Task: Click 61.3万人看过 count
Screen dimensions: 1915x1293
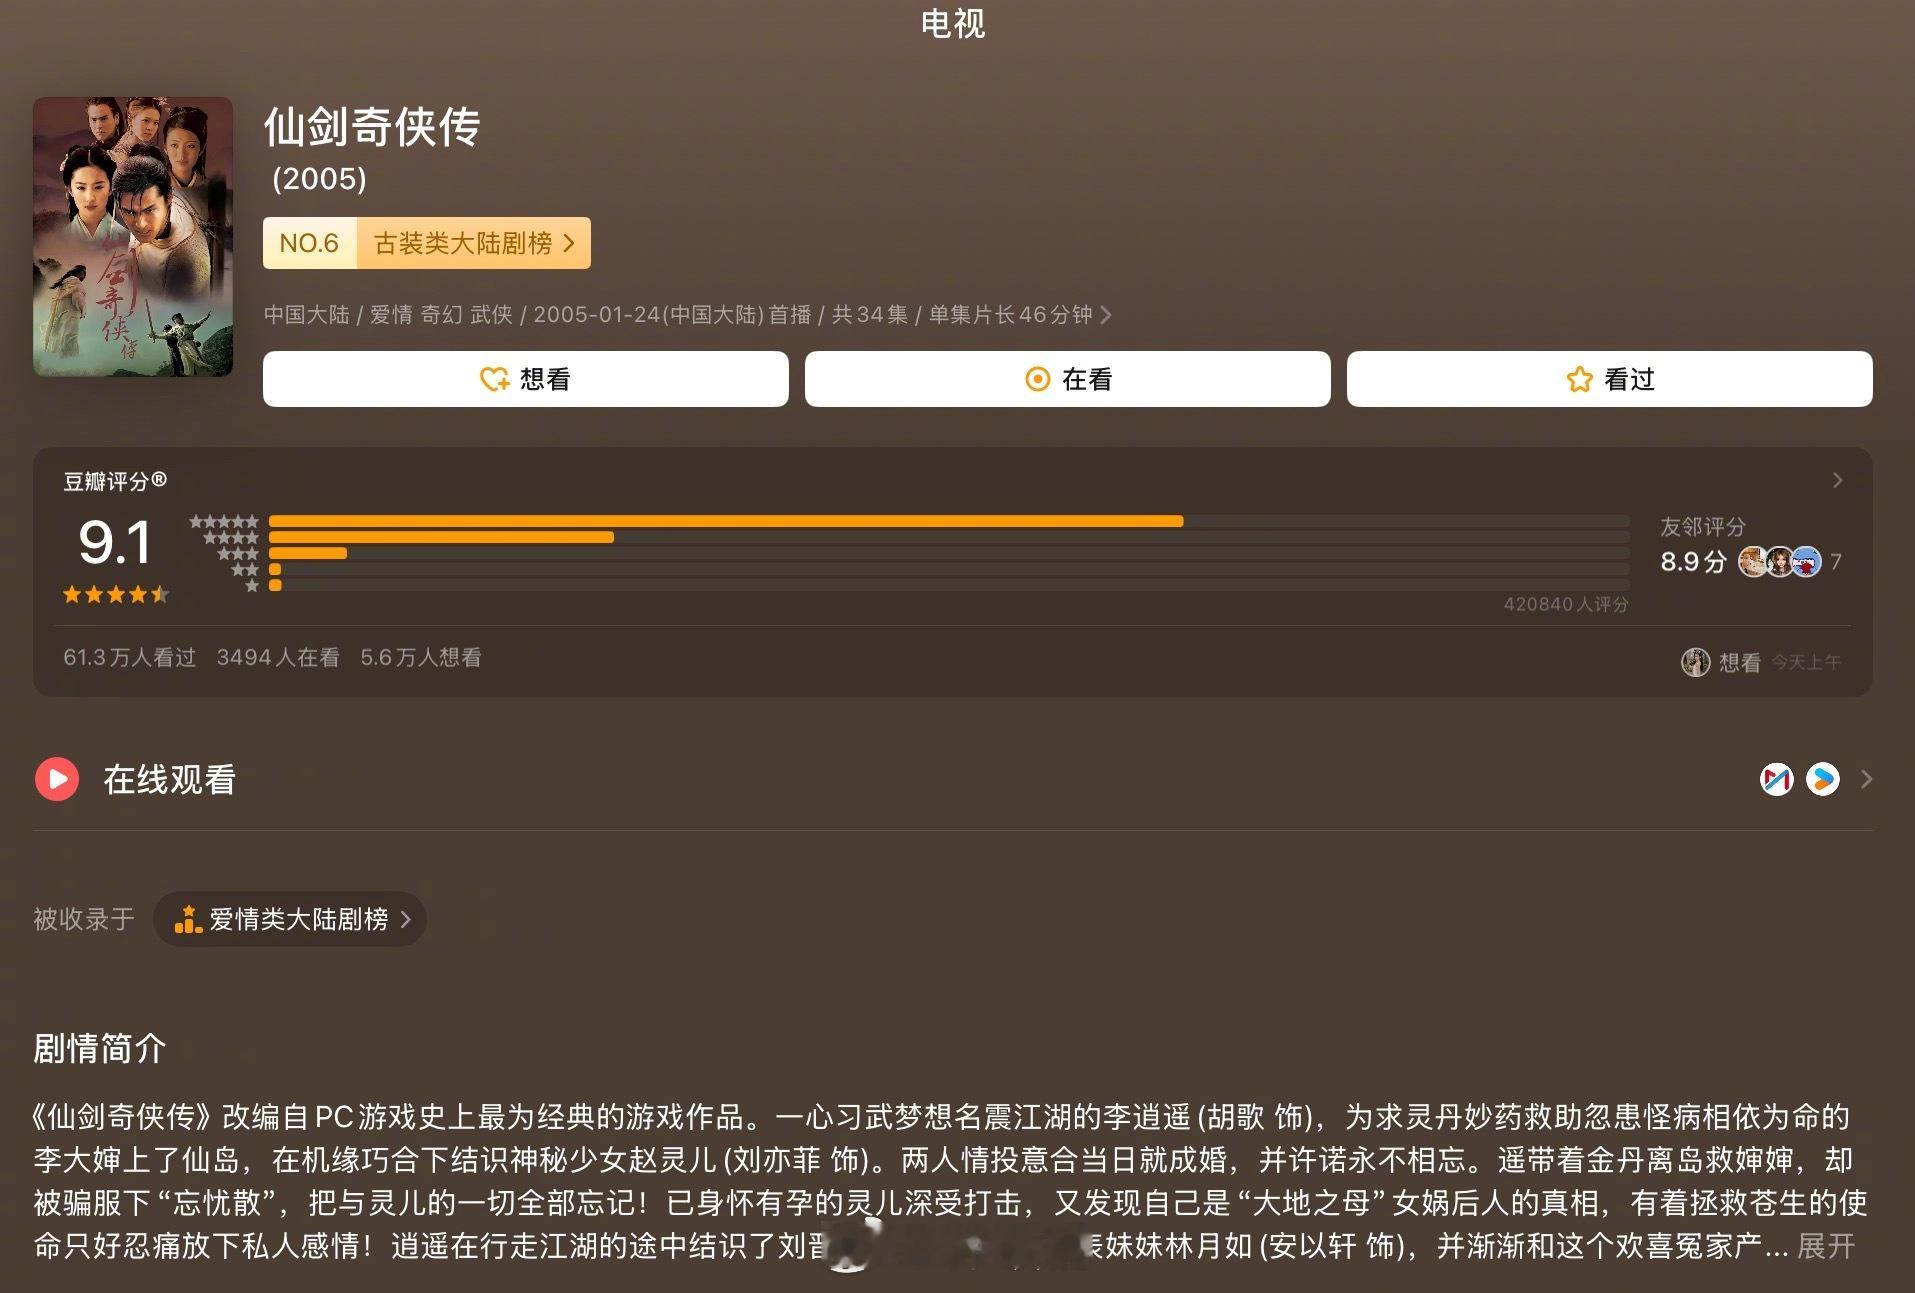Action: (x=130, y=657)
